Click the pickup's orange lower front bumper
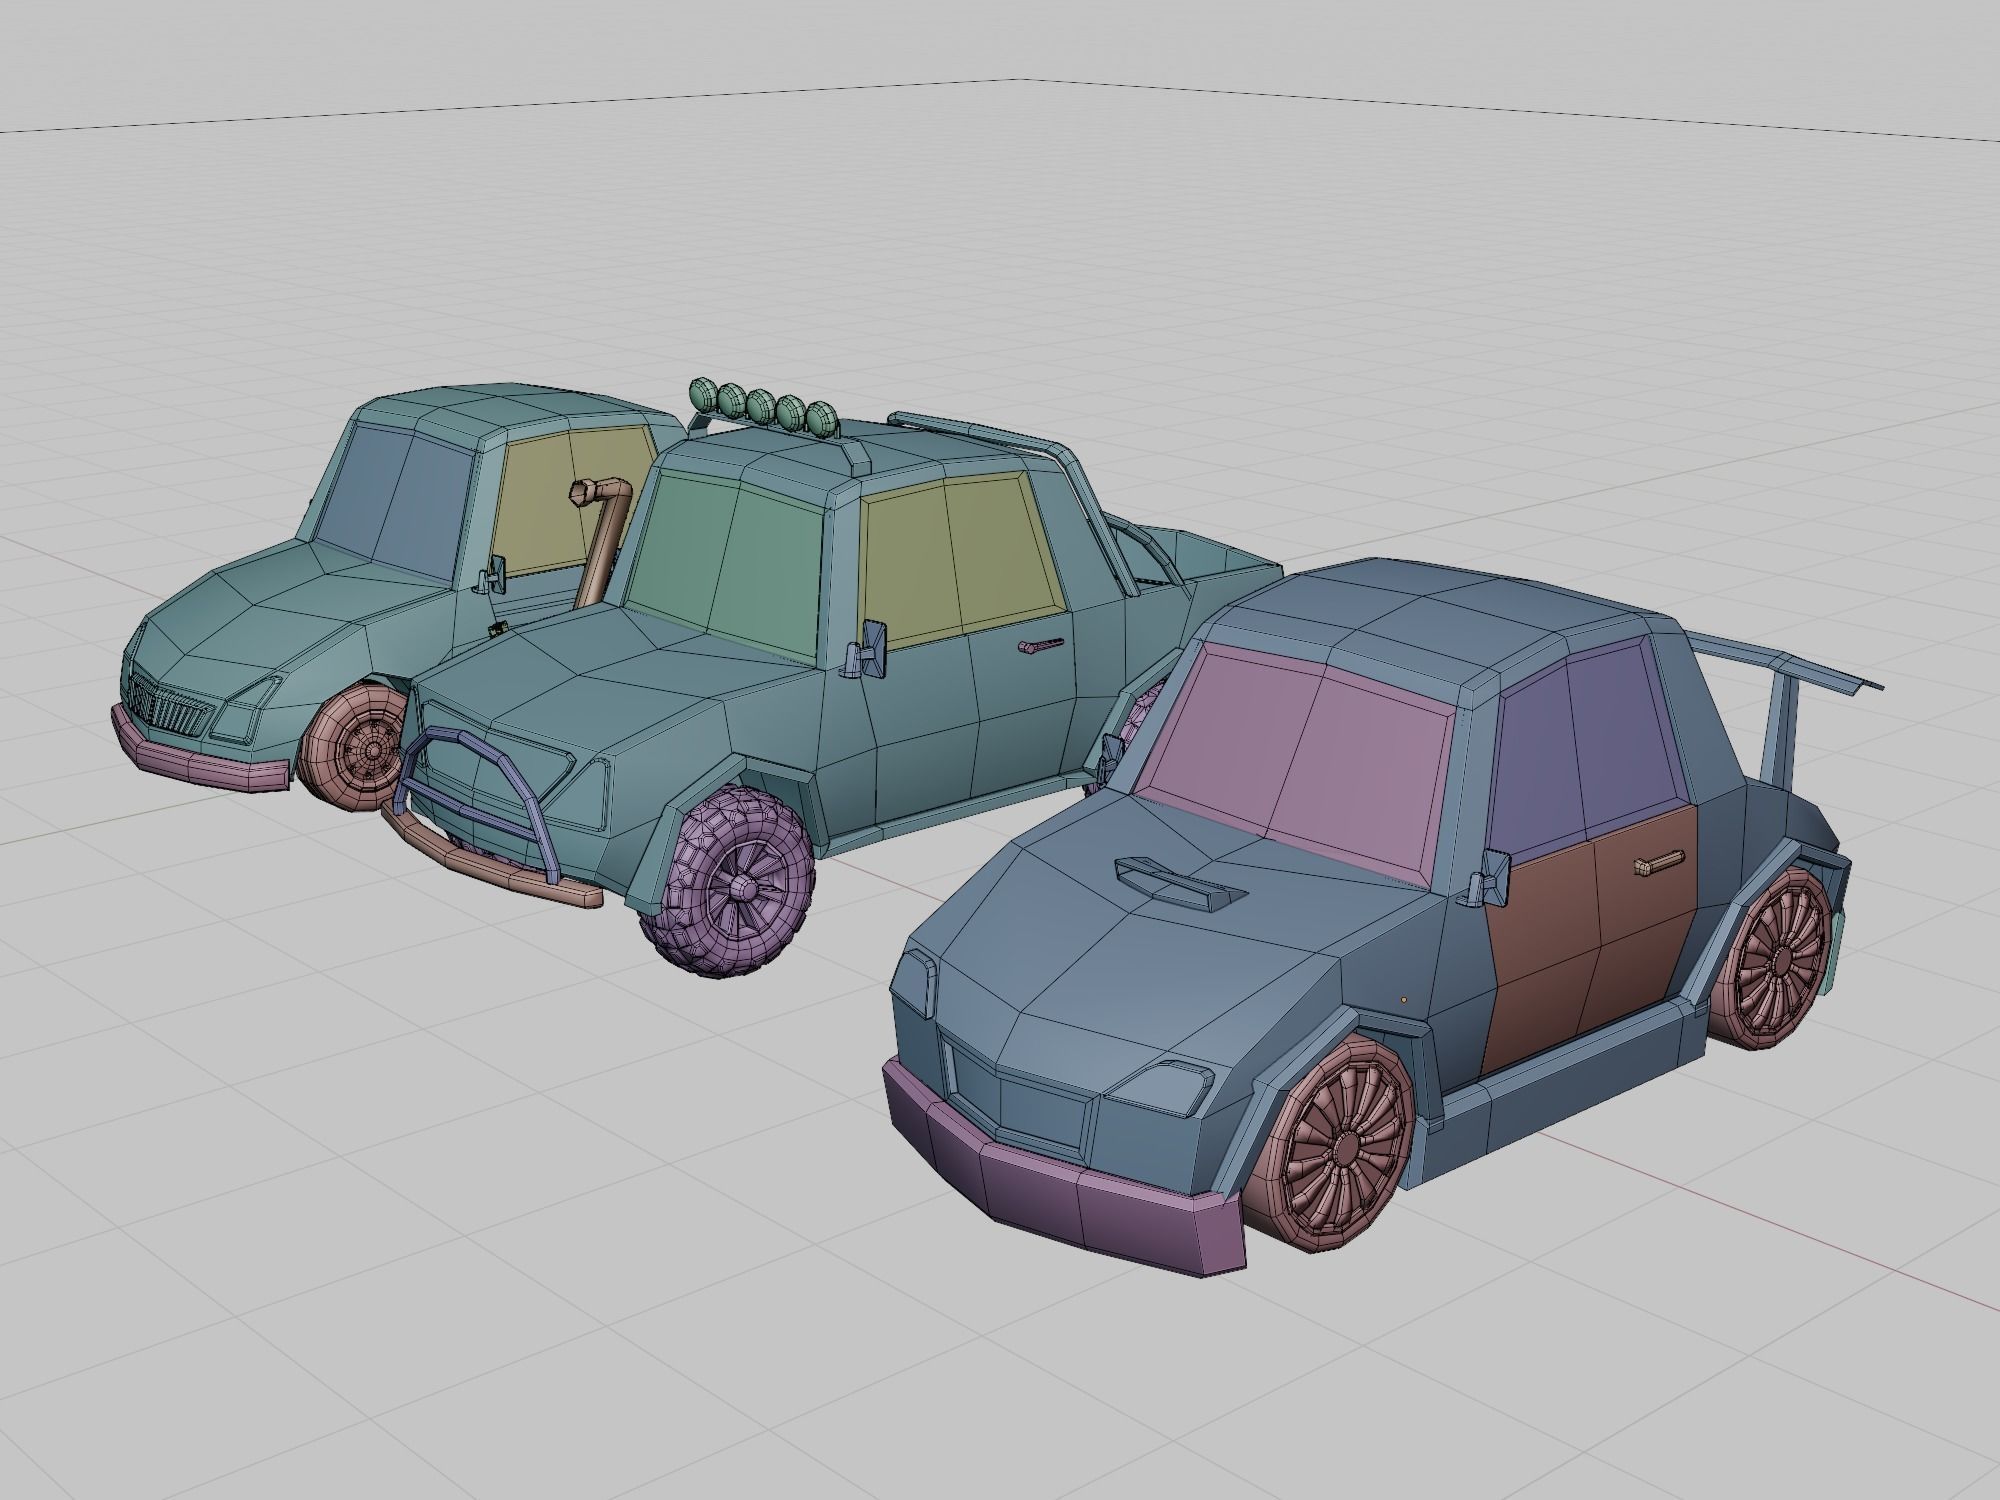The height and width of the screenshot is (1500, 2000). click(490, 862)
